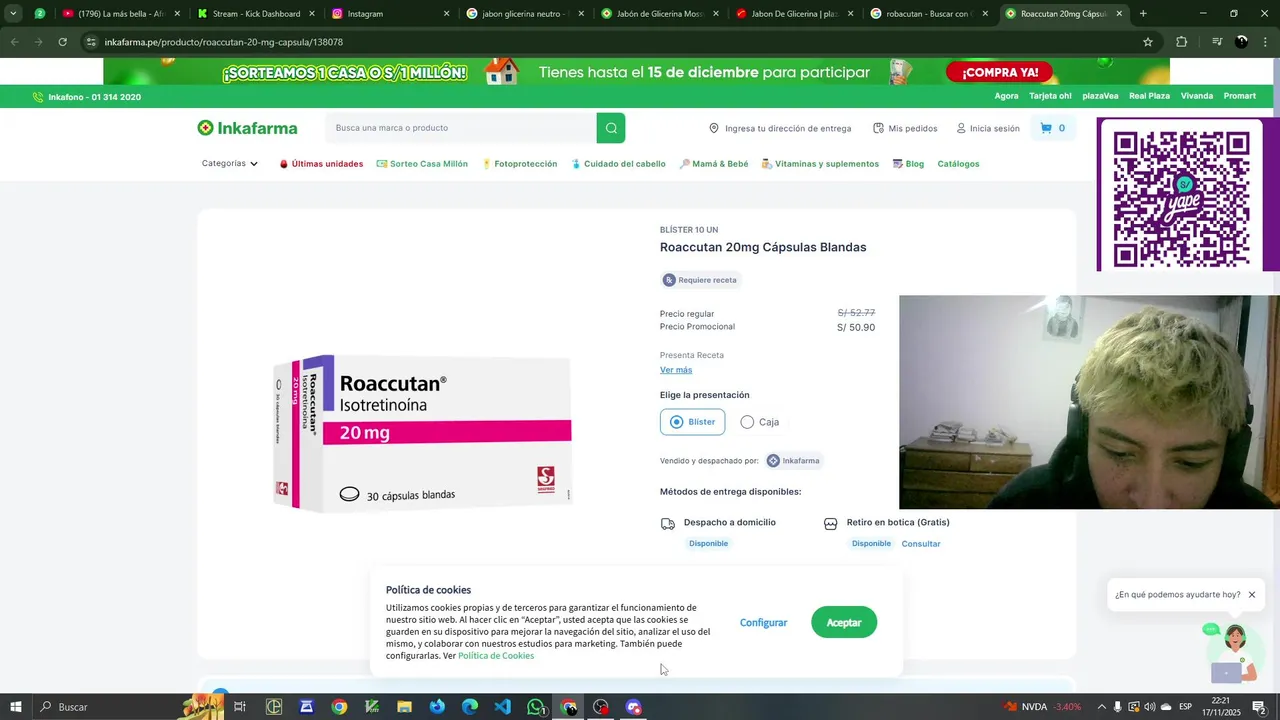Image resolution: width=1280 pixels, height=720 pixels.
Task: Switch to the robacutan Google search tab
Action: [929, 14]
